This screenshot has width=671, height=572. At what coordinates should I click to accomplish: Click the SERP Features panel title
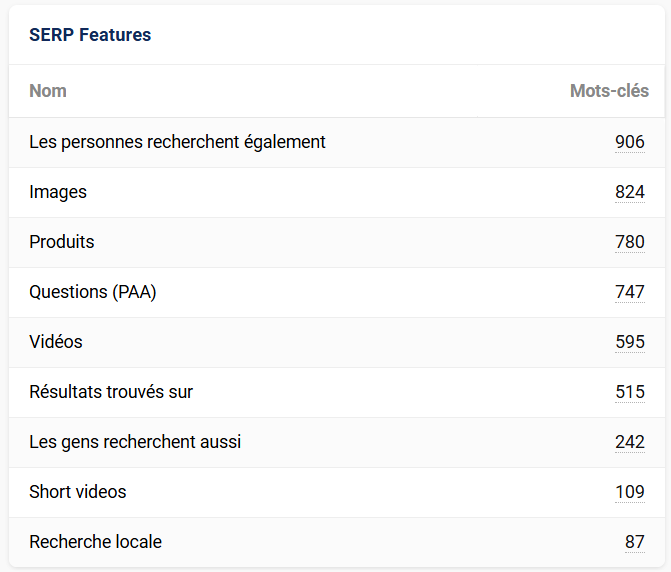pyautogui.click(x=90, y=35)
